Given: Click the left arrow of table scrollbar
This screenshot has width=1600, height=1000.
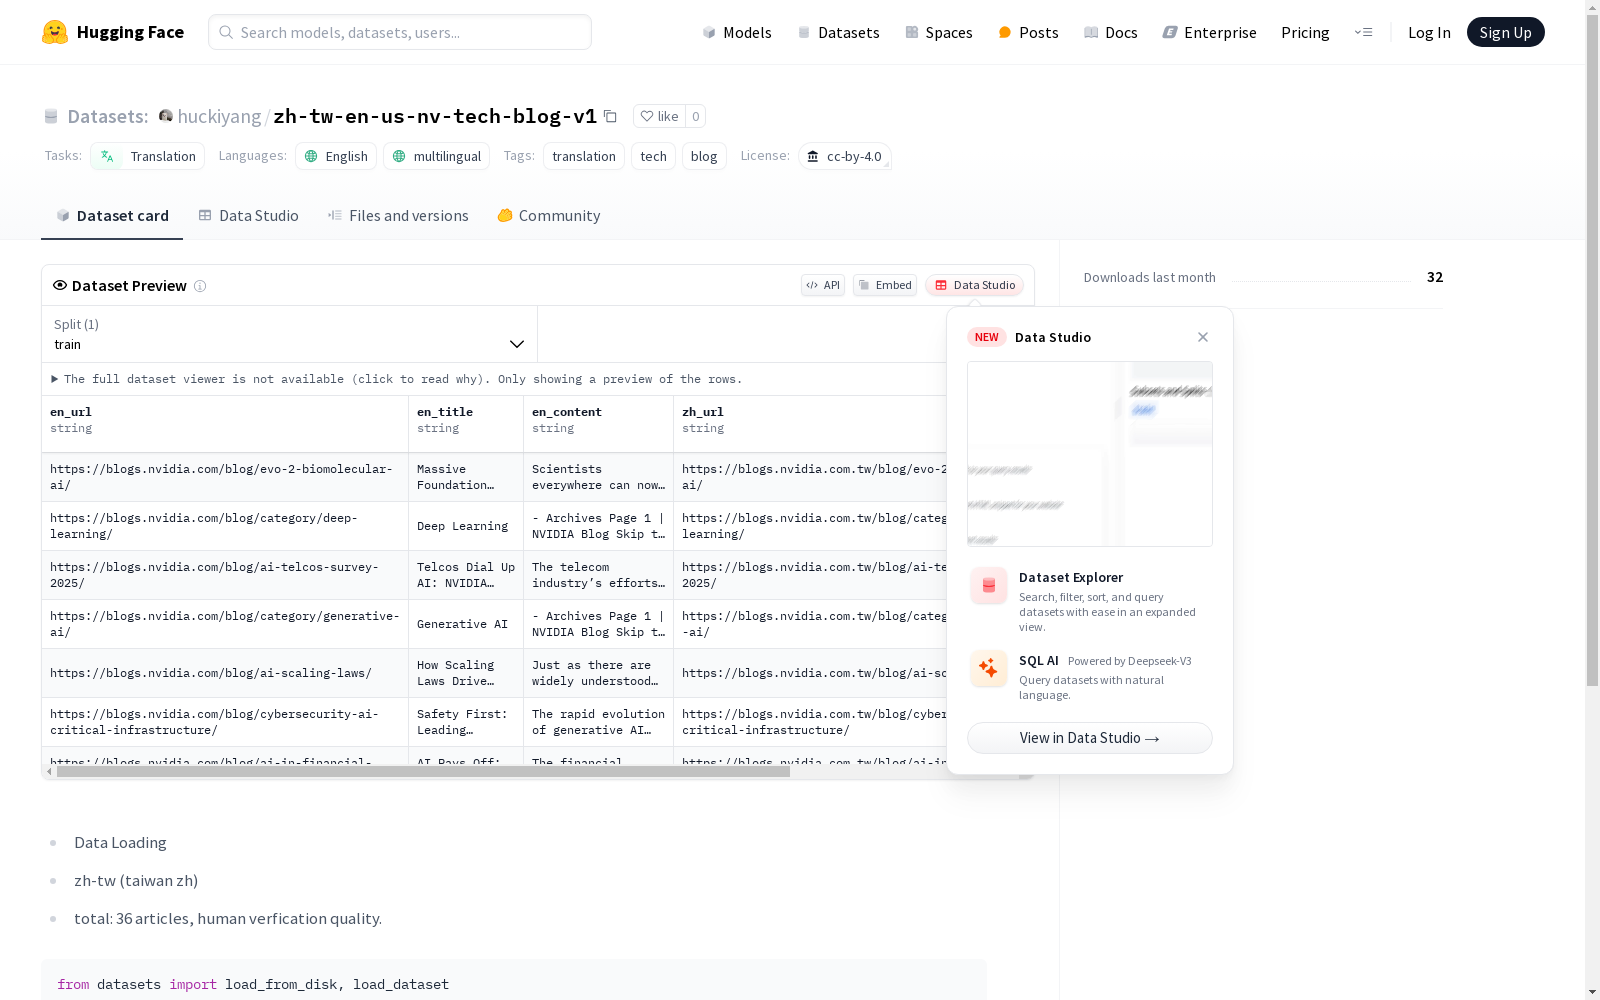Looking at the screenshot, I should click(49, 772).
